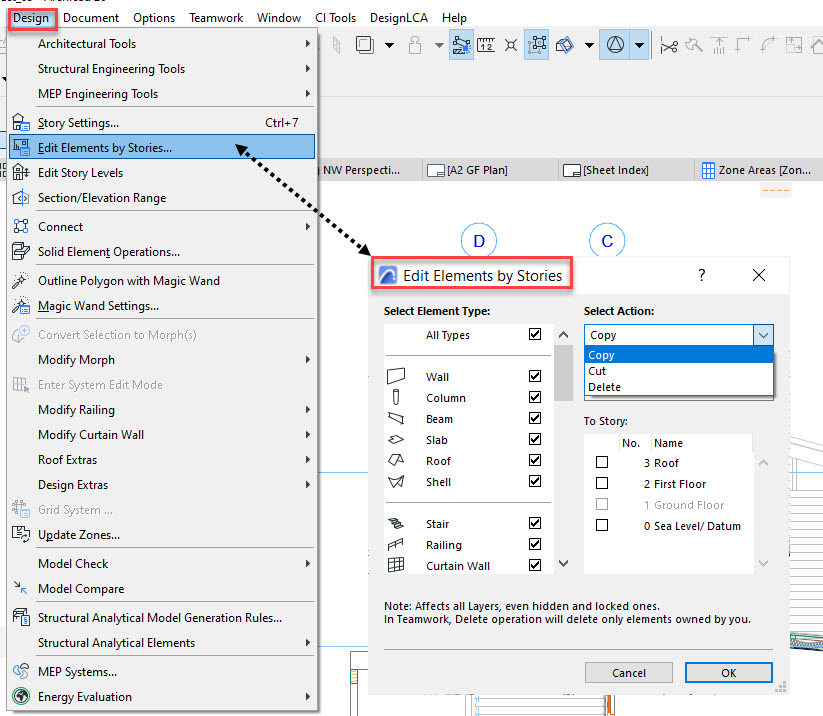This screenshot has height=716, width=823.
Task: Open Story Settings from the Design menu
Action: (162, 123)
